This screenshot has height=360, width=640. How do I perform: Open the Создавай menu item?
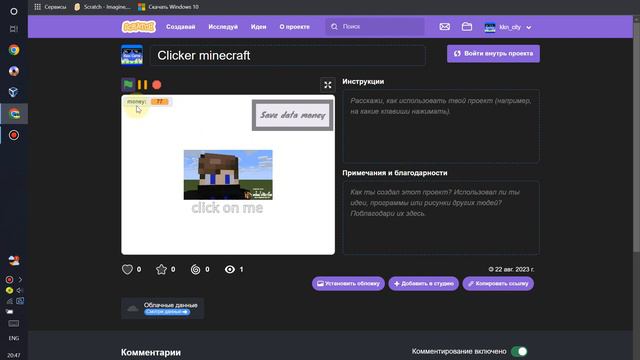point(180,27)
